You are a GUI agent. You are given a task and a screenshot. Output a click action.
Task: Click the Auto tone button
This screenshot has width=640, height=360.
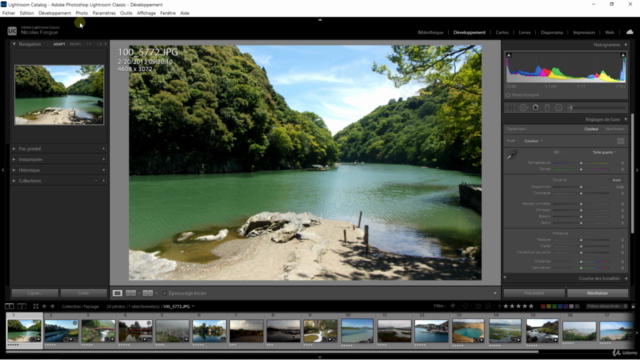pyautogui.click(x=616, y=180)
